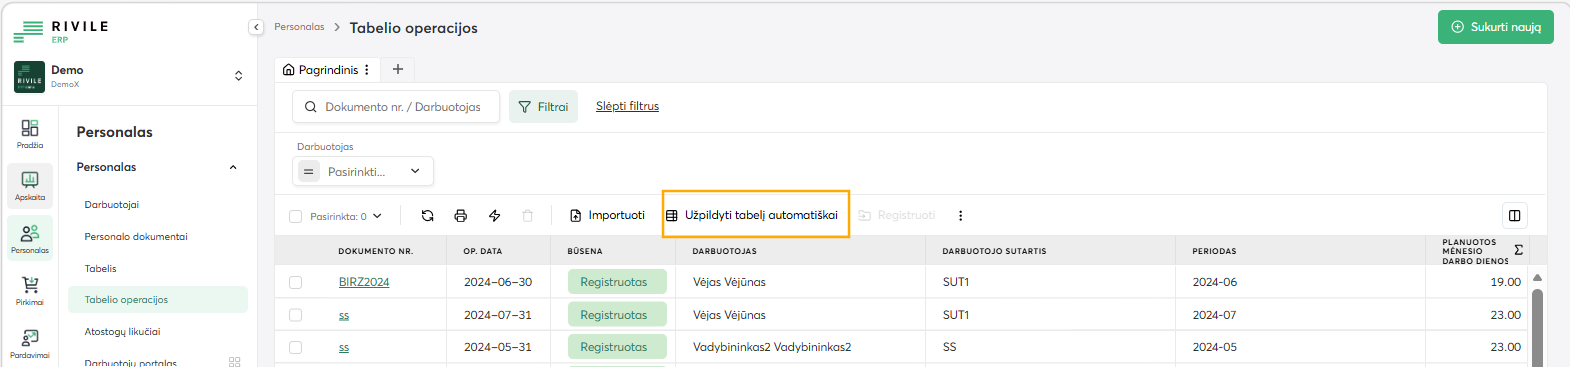Open document BIRZ2024 link
Screen dimensions: 1570x367
364,282
